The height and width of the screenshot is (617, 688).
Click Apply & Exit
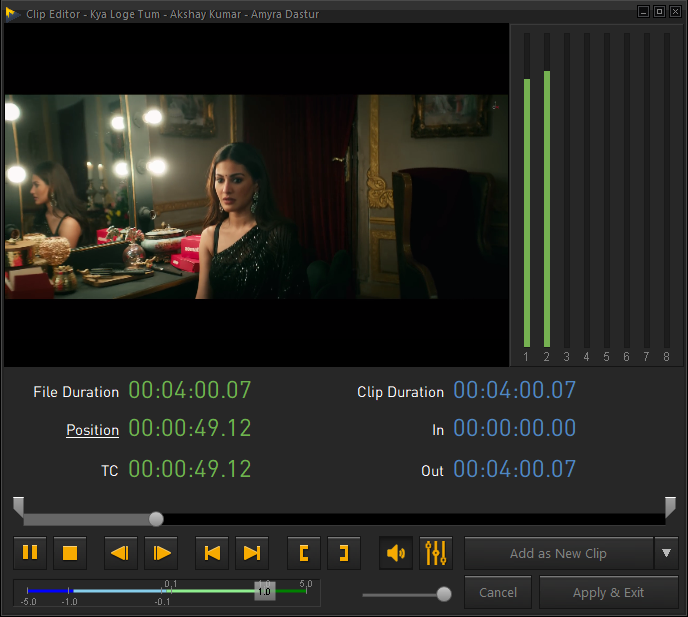pyautogui.click(x=608, y=592)
